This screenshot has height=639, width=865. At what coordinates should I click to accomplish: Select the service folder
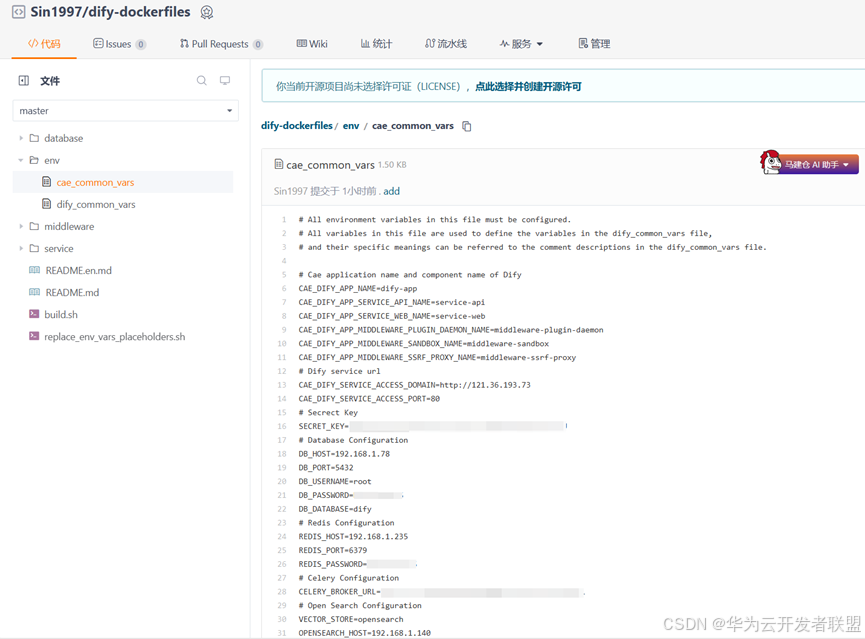[x=58, y=248]
